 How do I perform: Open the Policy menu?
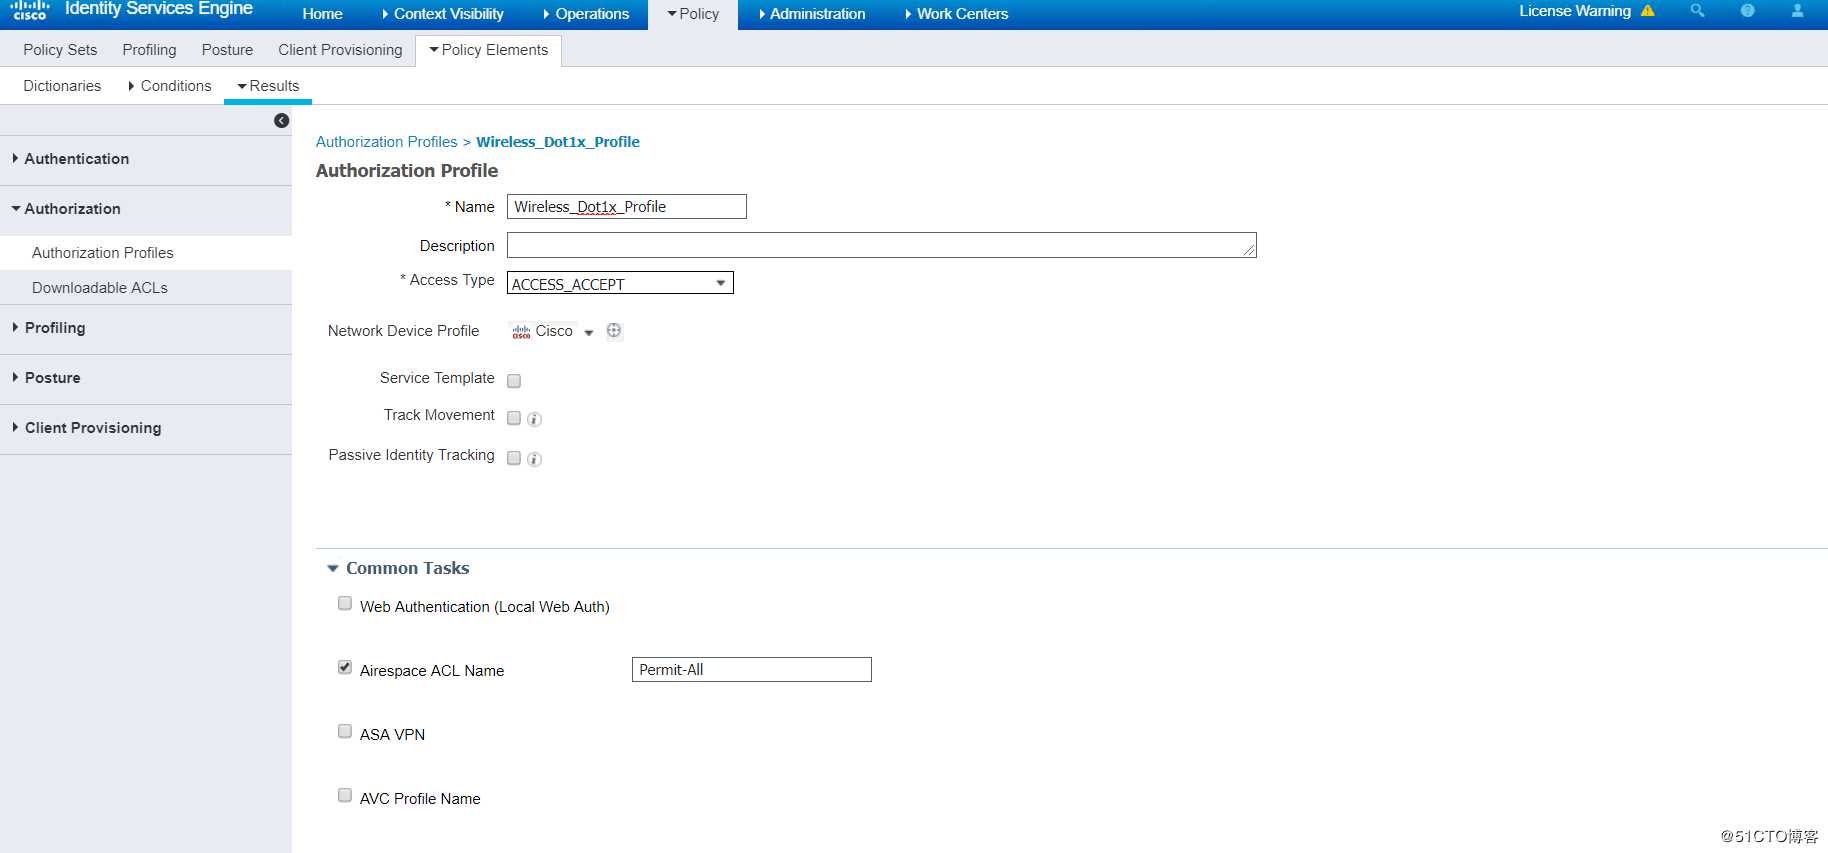(693, 14)
